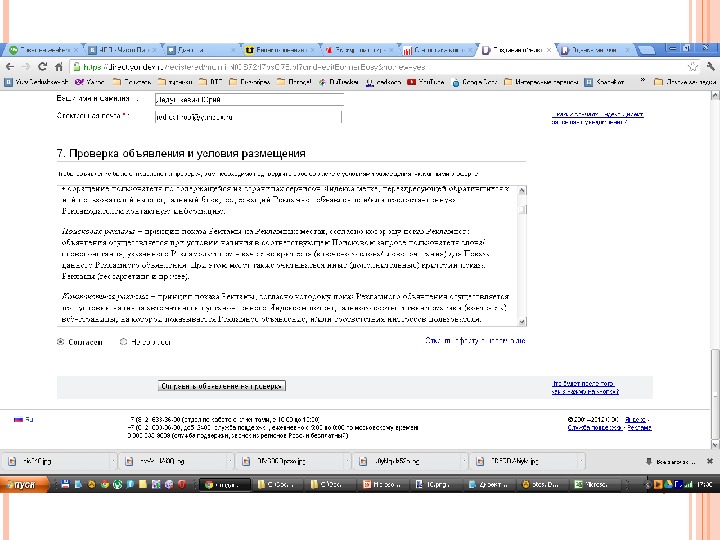Close the downloads bar with X
Image resolution: width=720 pixels, height=540 pixels.
point(709,461)
